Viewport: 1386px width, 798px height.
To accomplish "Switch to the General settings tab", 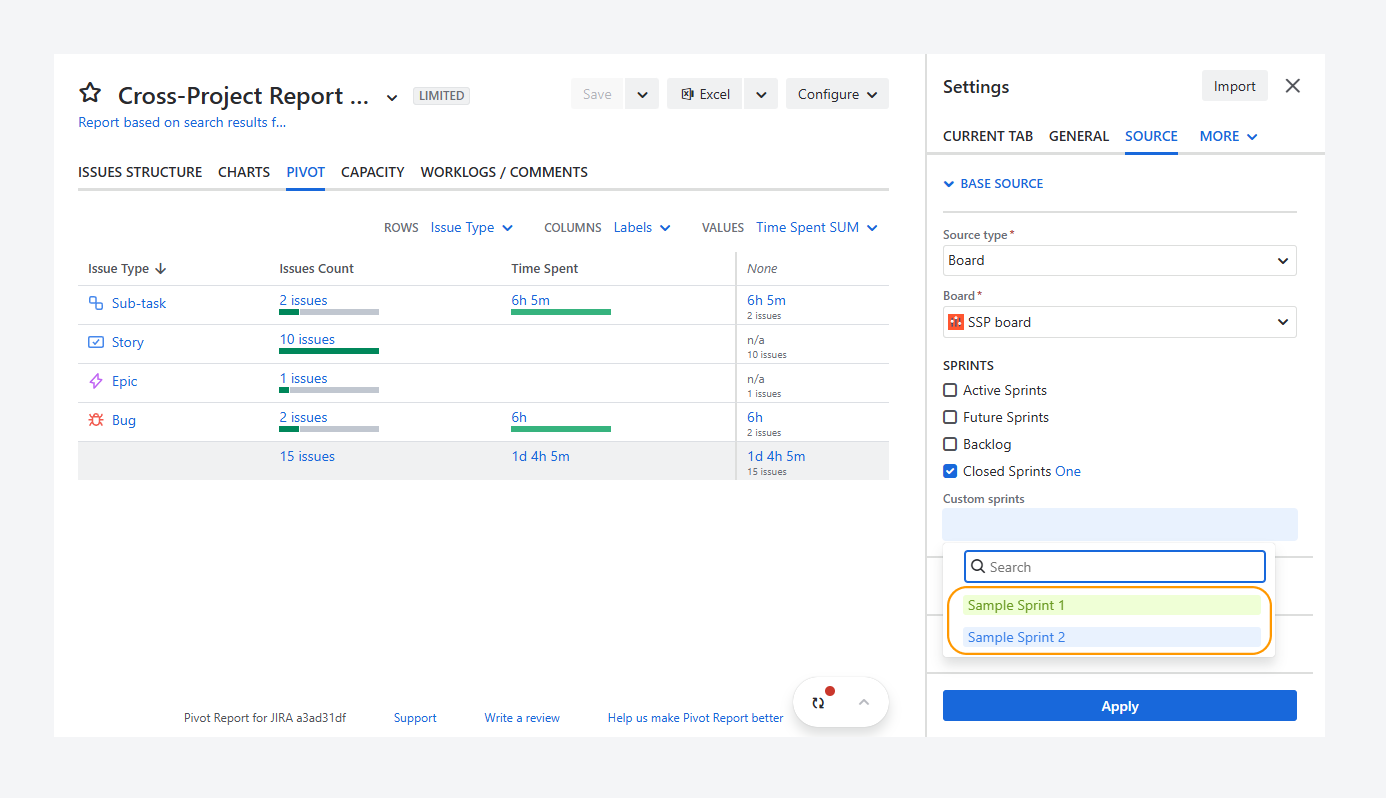I will point(1079,136).
